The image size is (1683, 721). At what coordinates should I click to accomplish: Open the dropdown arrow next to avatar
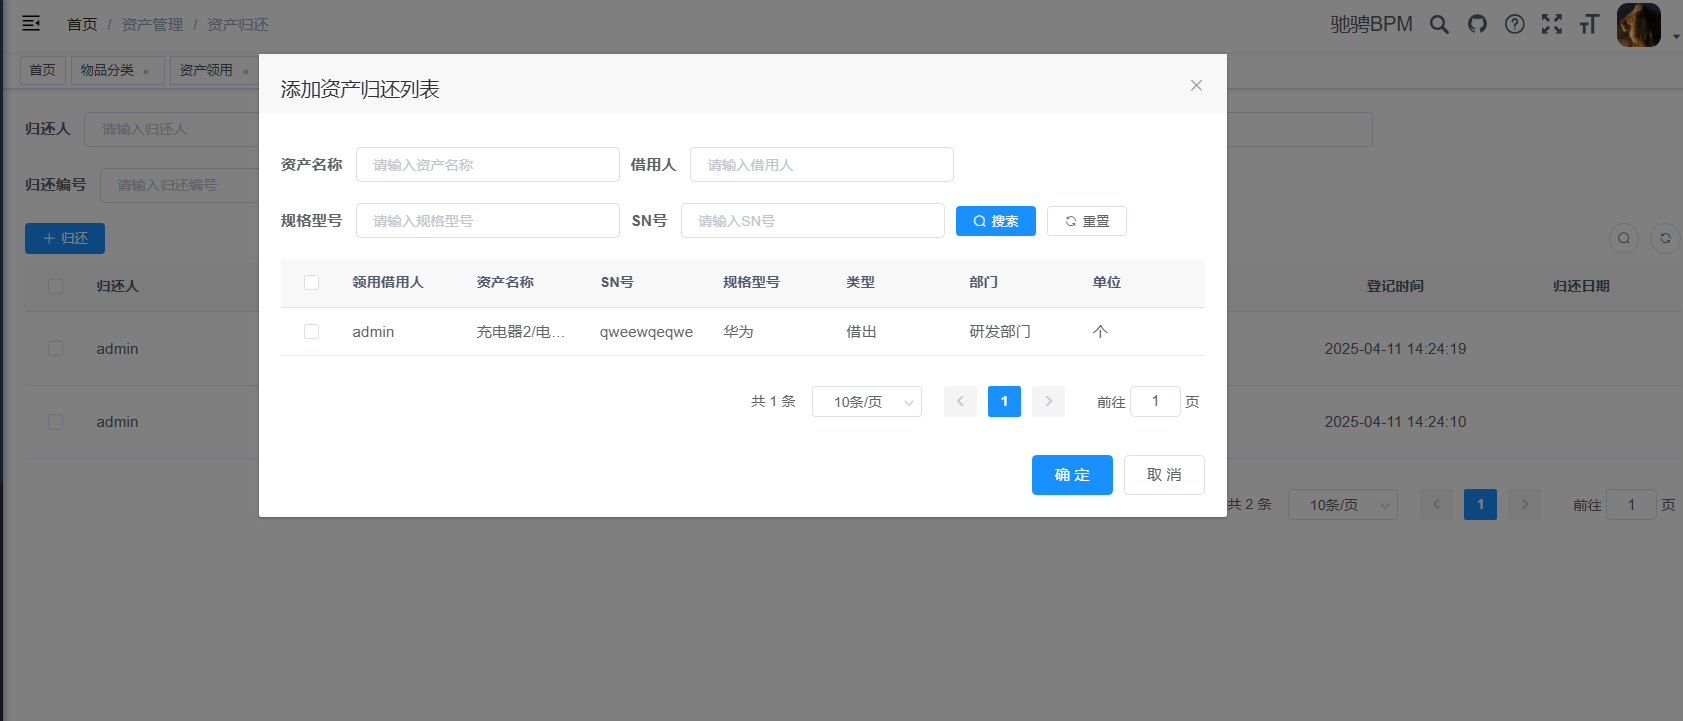[x=1676, y=37]
